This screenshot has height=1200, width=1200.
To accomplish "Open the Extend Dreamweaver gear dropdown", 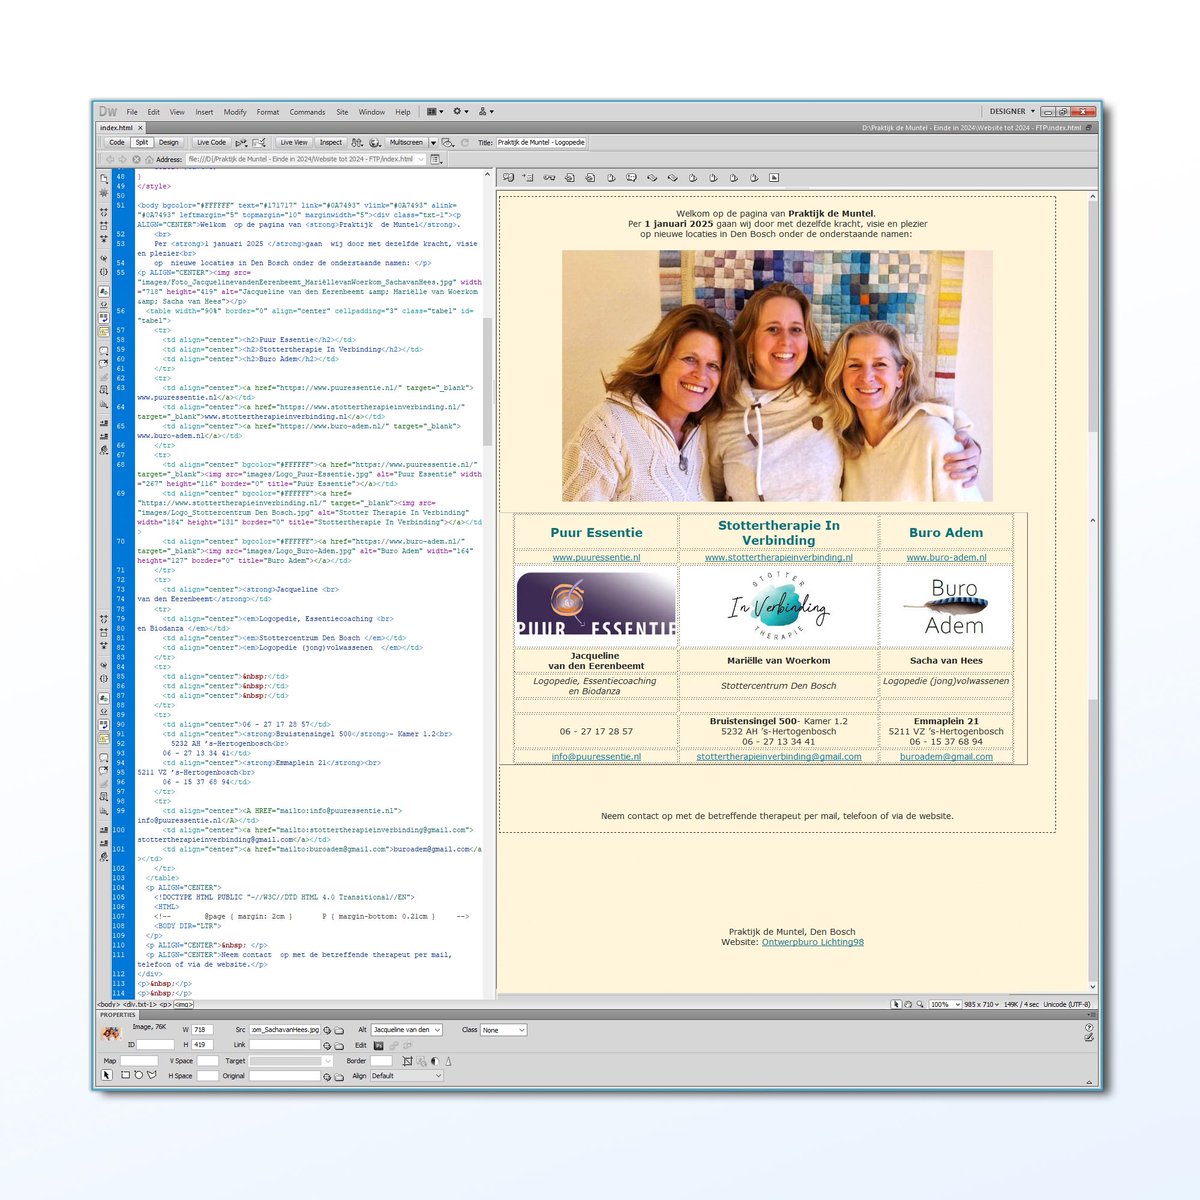I will pos(461,112).
